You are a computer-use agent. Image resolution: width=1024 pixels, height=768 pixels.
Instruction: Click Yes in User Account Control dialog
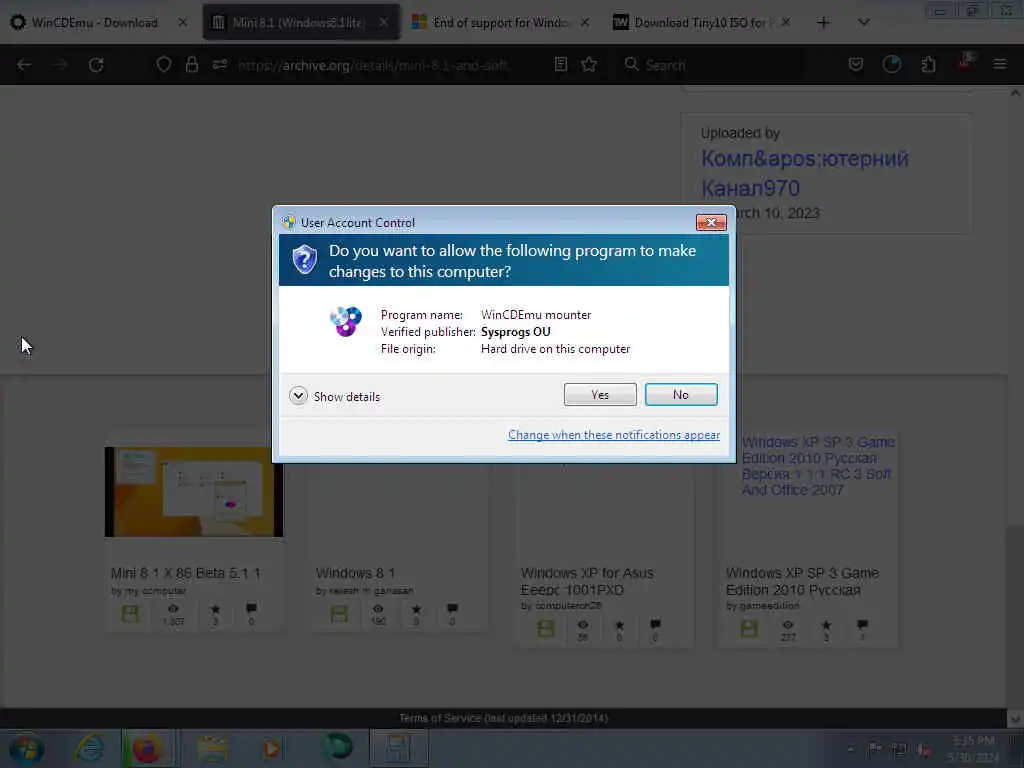click(600, 394)
